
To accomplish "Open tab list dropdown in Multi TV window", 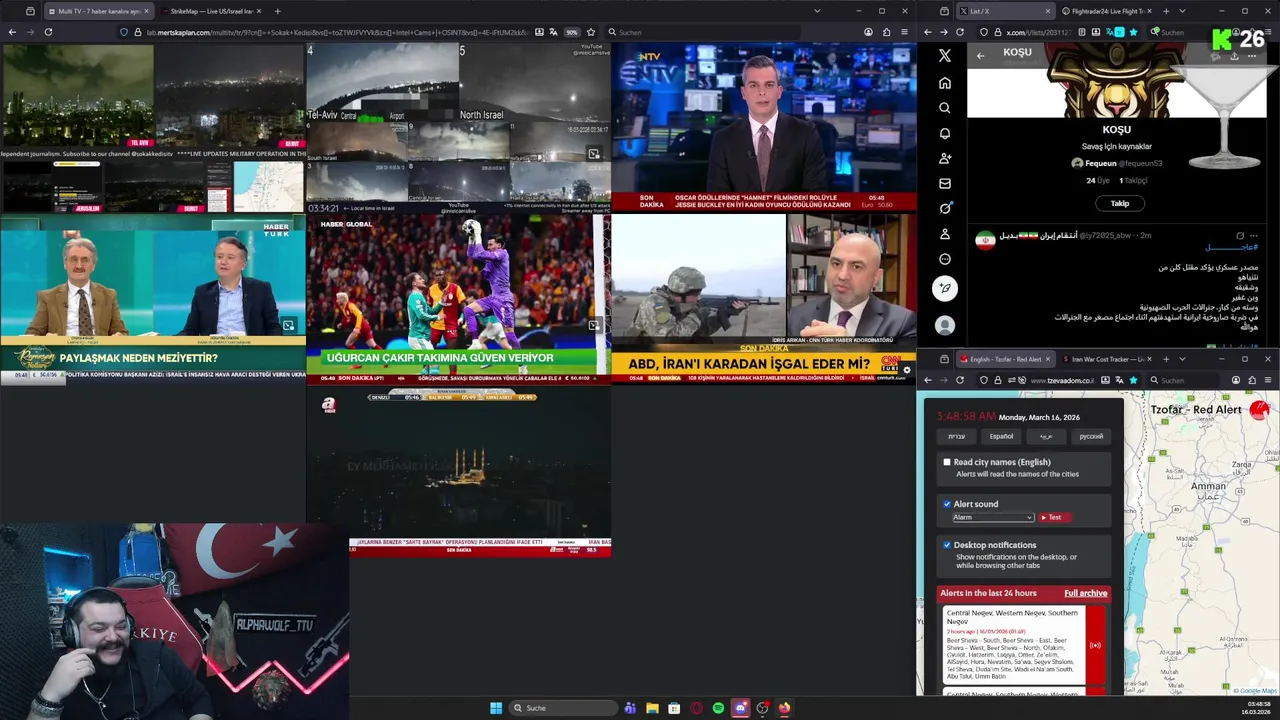I will 817,11.
